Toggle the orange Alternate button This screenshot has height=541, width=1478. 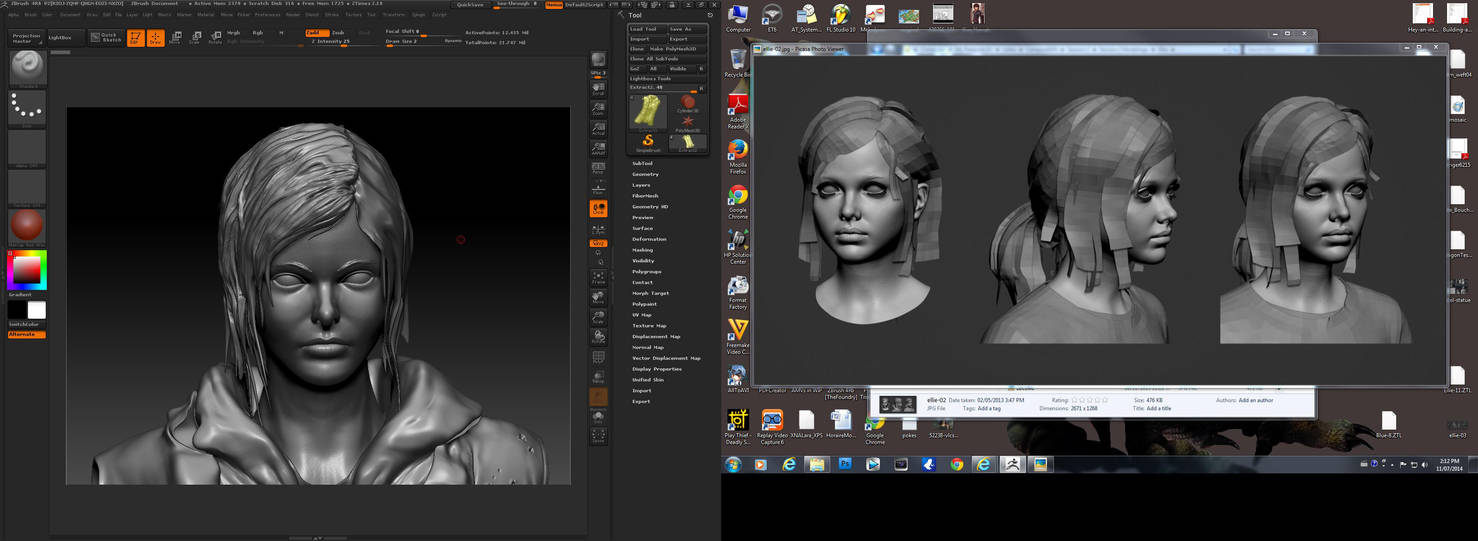(x=27, y=334)
